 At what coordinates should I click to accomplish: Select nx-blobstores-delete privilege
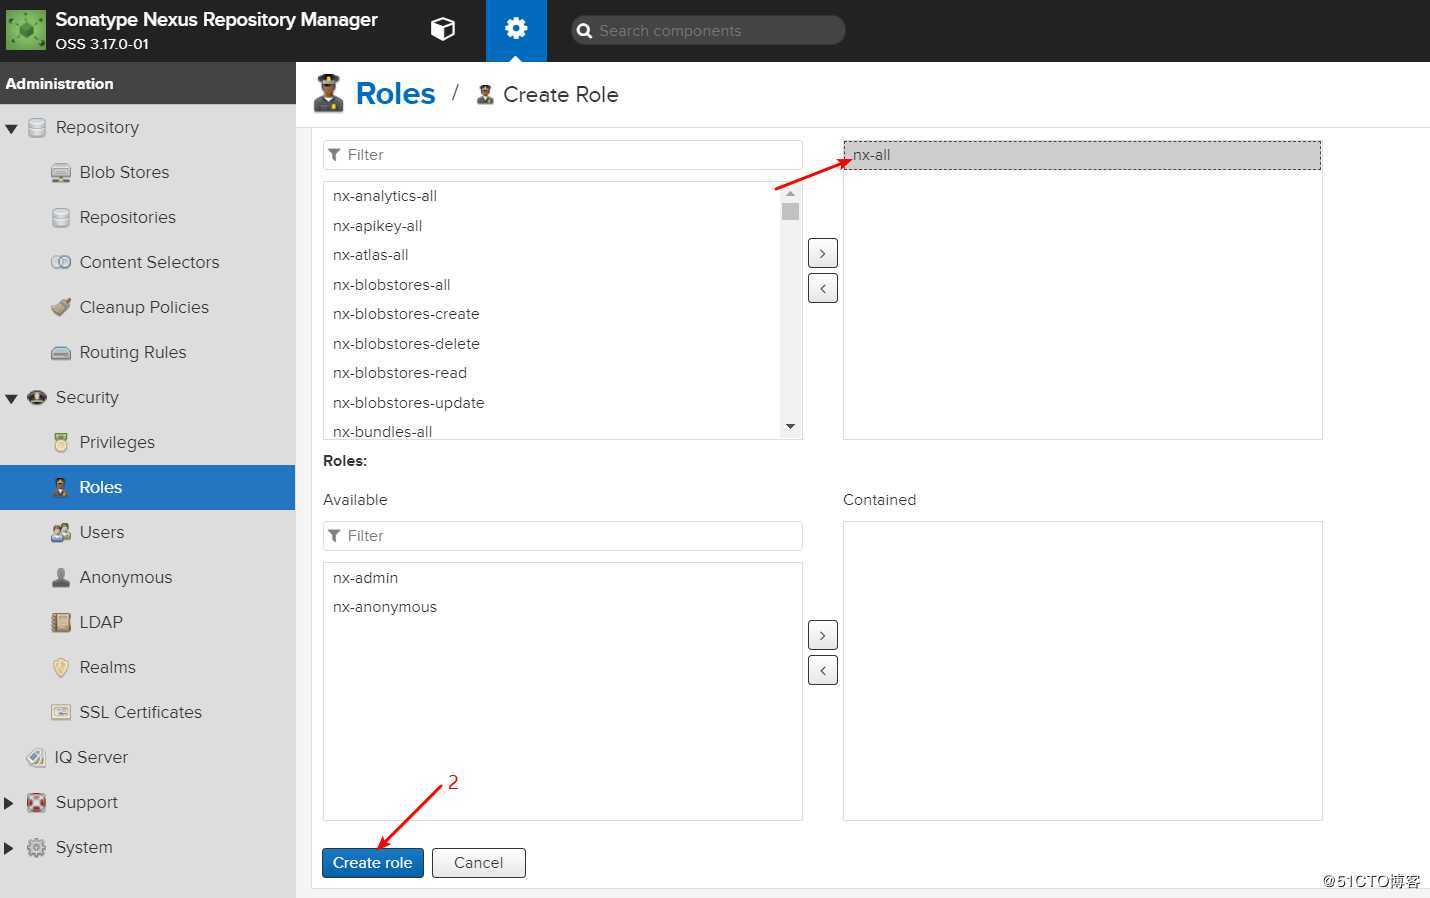(406, 344)
